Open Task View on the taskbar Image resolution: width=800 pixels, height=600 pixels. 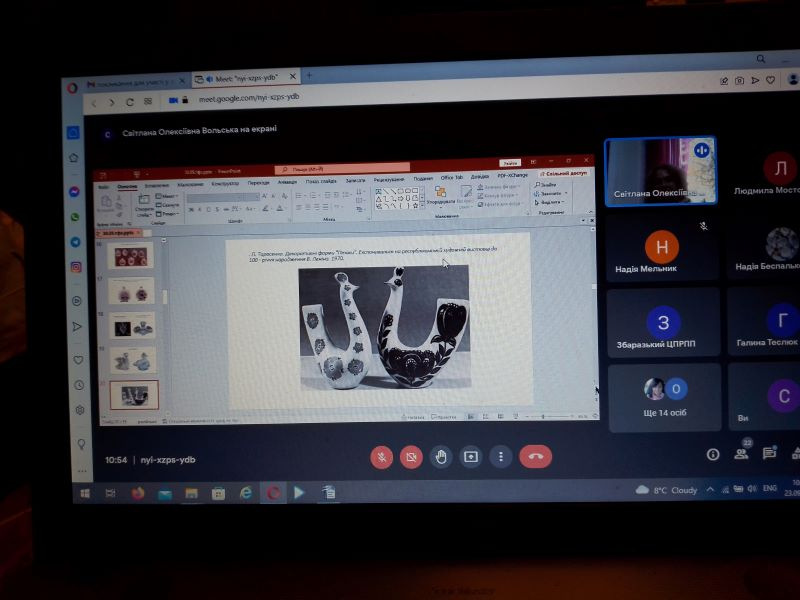pyautogui.click(x=110, y=493)
